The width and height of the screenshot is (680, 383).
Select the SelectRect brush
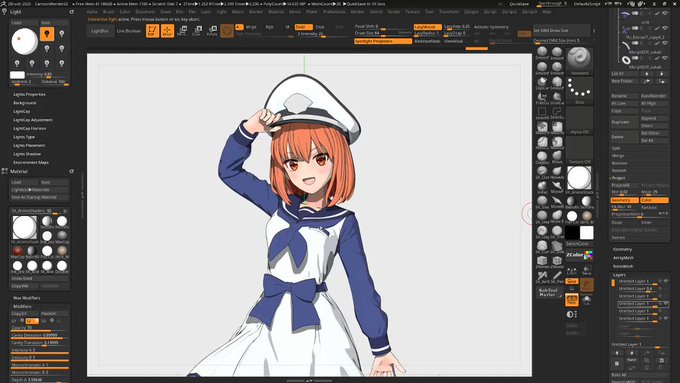542,113
